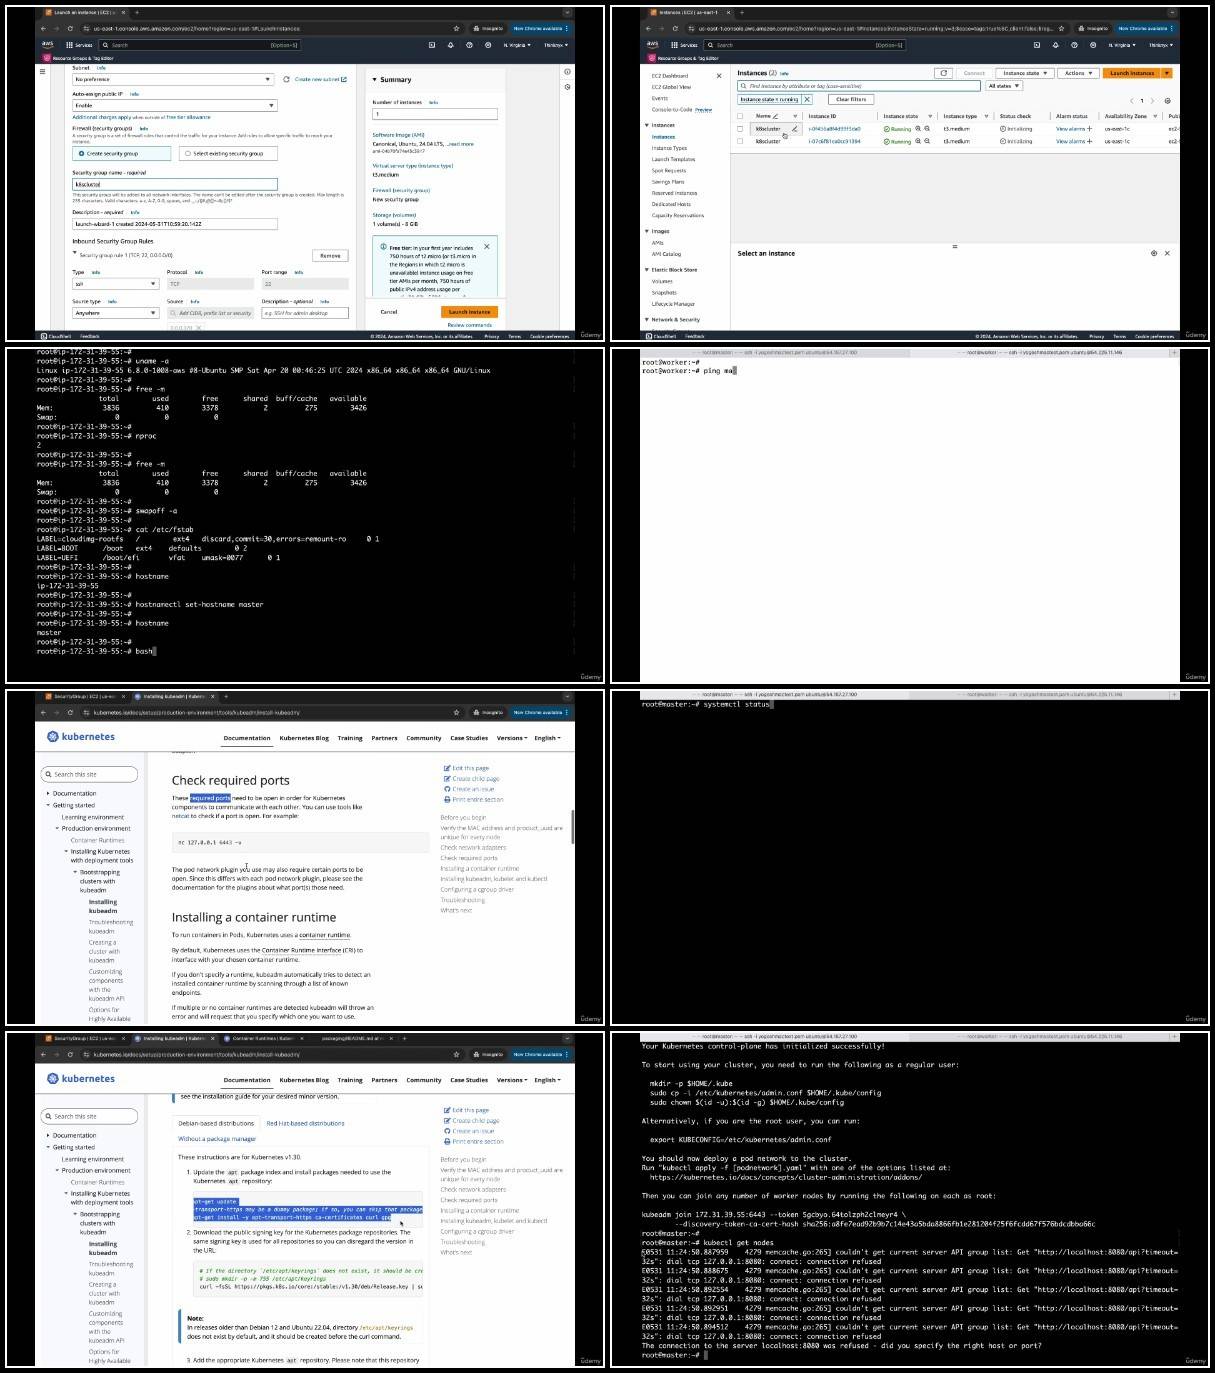Close the 'Select an instance' details panel
Image resolution: width=1215 pixels, height=1373 pixels.
[x=1167, y=253]
